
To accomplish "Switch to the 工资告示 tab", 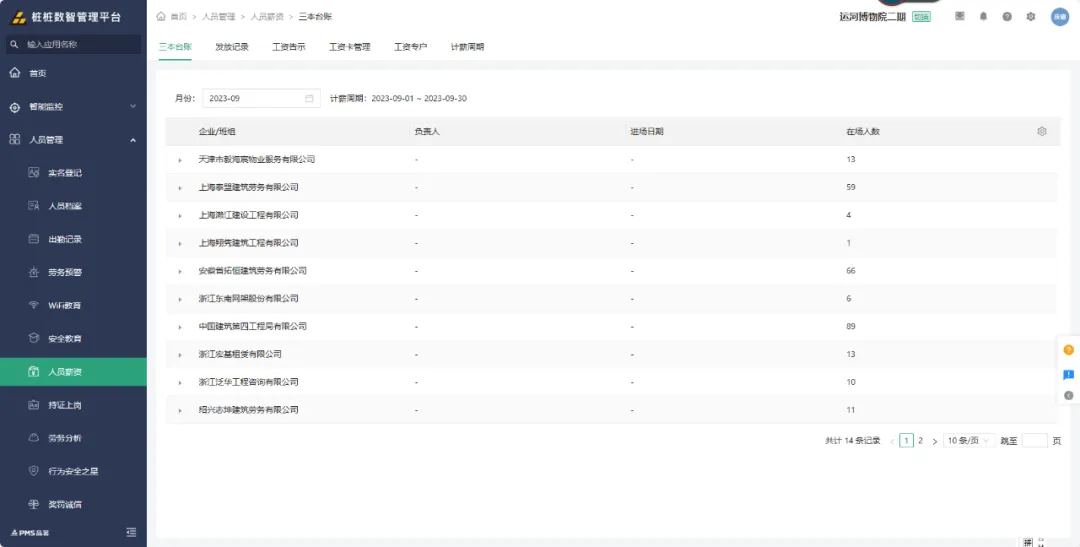I will pos(289,47).
